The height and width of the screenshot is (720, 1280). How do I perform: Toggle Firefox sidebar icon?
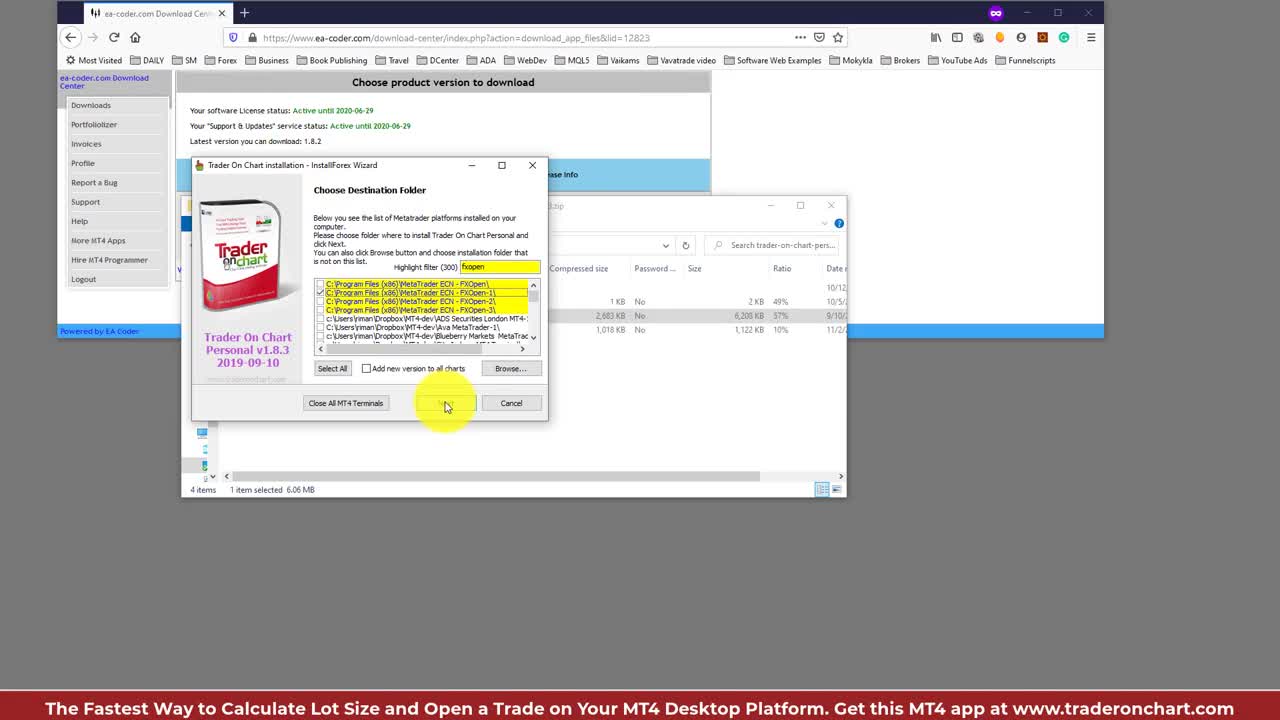pyautogui.click(x=957, y=37)
